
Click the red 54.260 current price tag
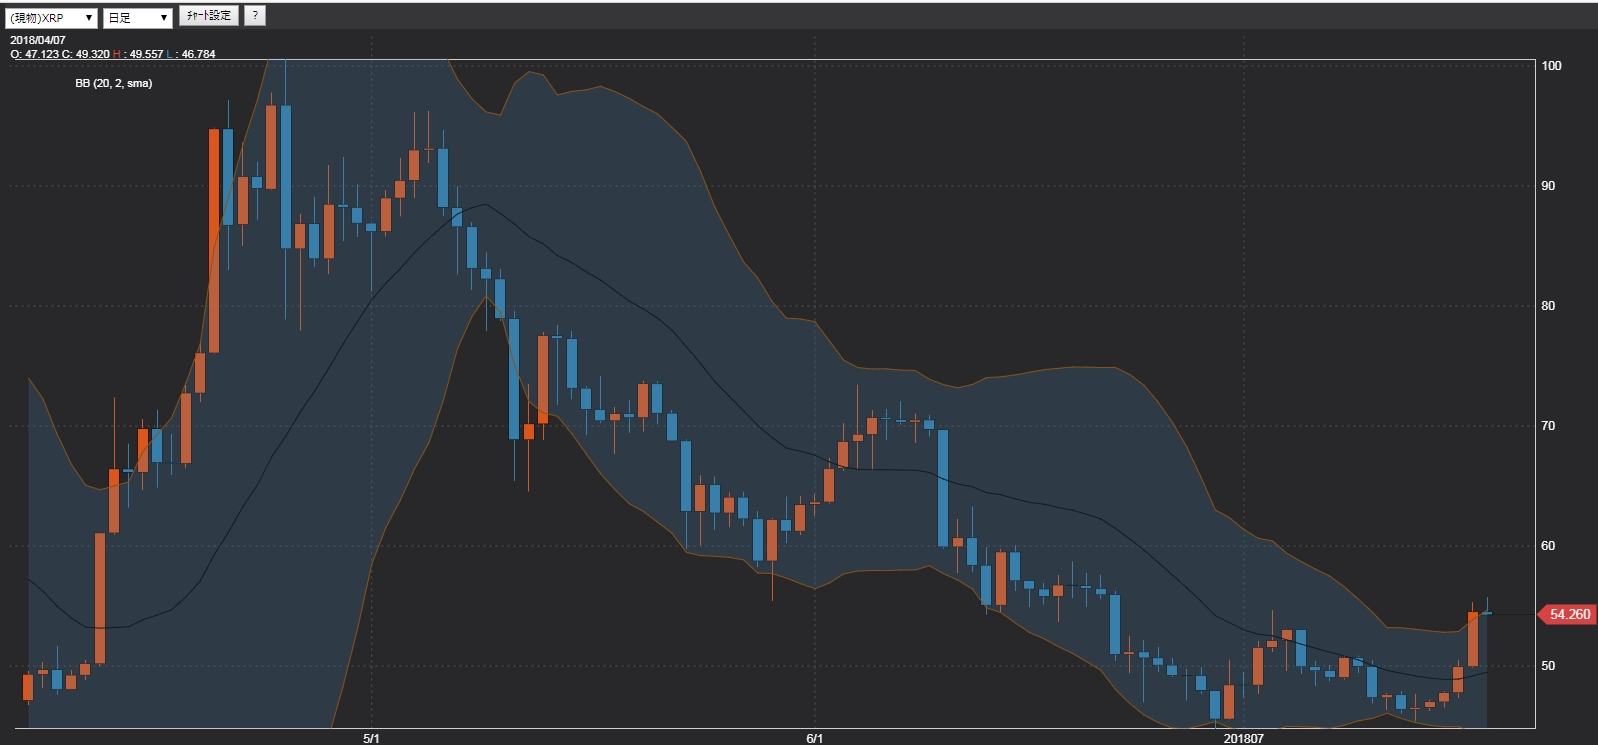click(1569, 614)
